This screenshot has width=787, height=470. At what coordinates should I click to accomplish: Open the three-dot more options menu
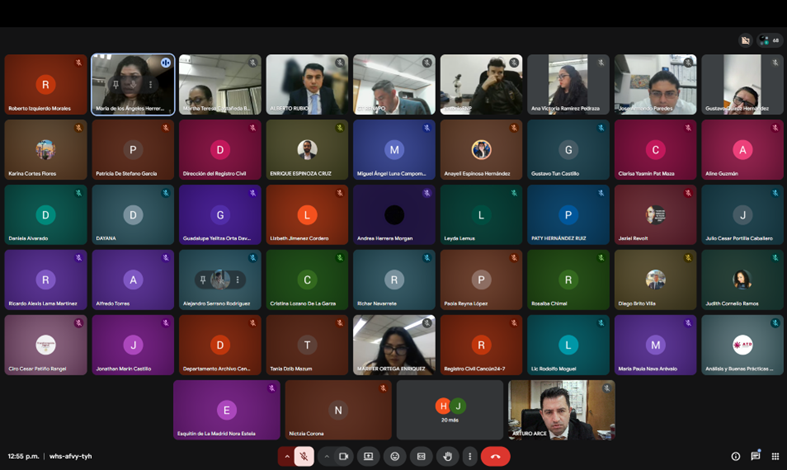(x=470, y=456)
